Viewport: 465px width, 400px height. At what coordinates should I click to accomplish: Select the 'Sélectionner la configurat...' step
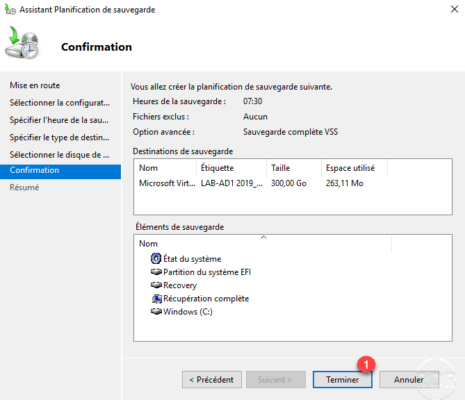pyautogui.click(x=60, y=103)
